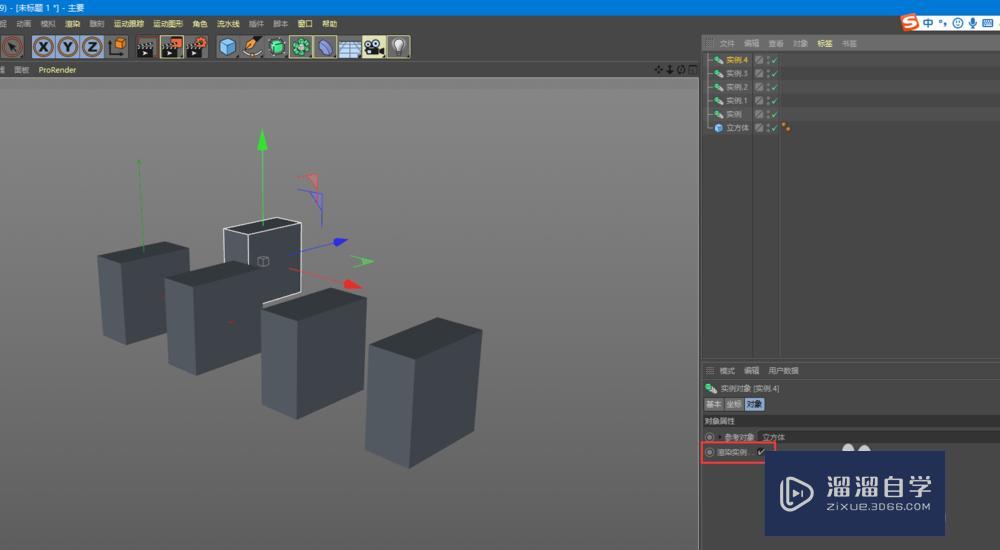Select 实例.2 in object tree
The image size is (1000, 550).
coord(737,87)
